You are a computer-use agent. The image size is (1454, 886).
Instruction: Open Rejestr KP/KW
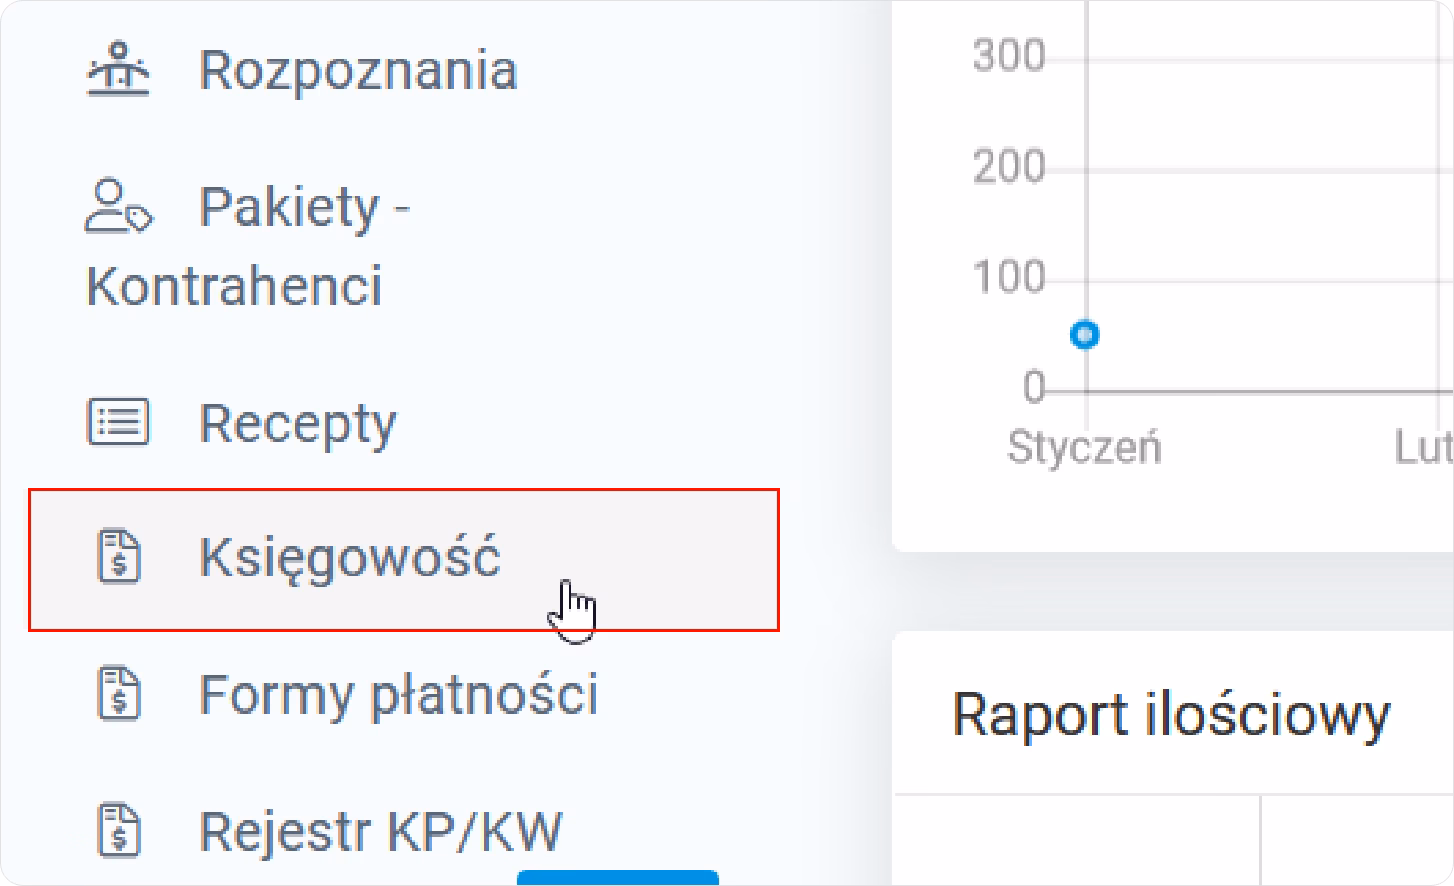[380, 830]
